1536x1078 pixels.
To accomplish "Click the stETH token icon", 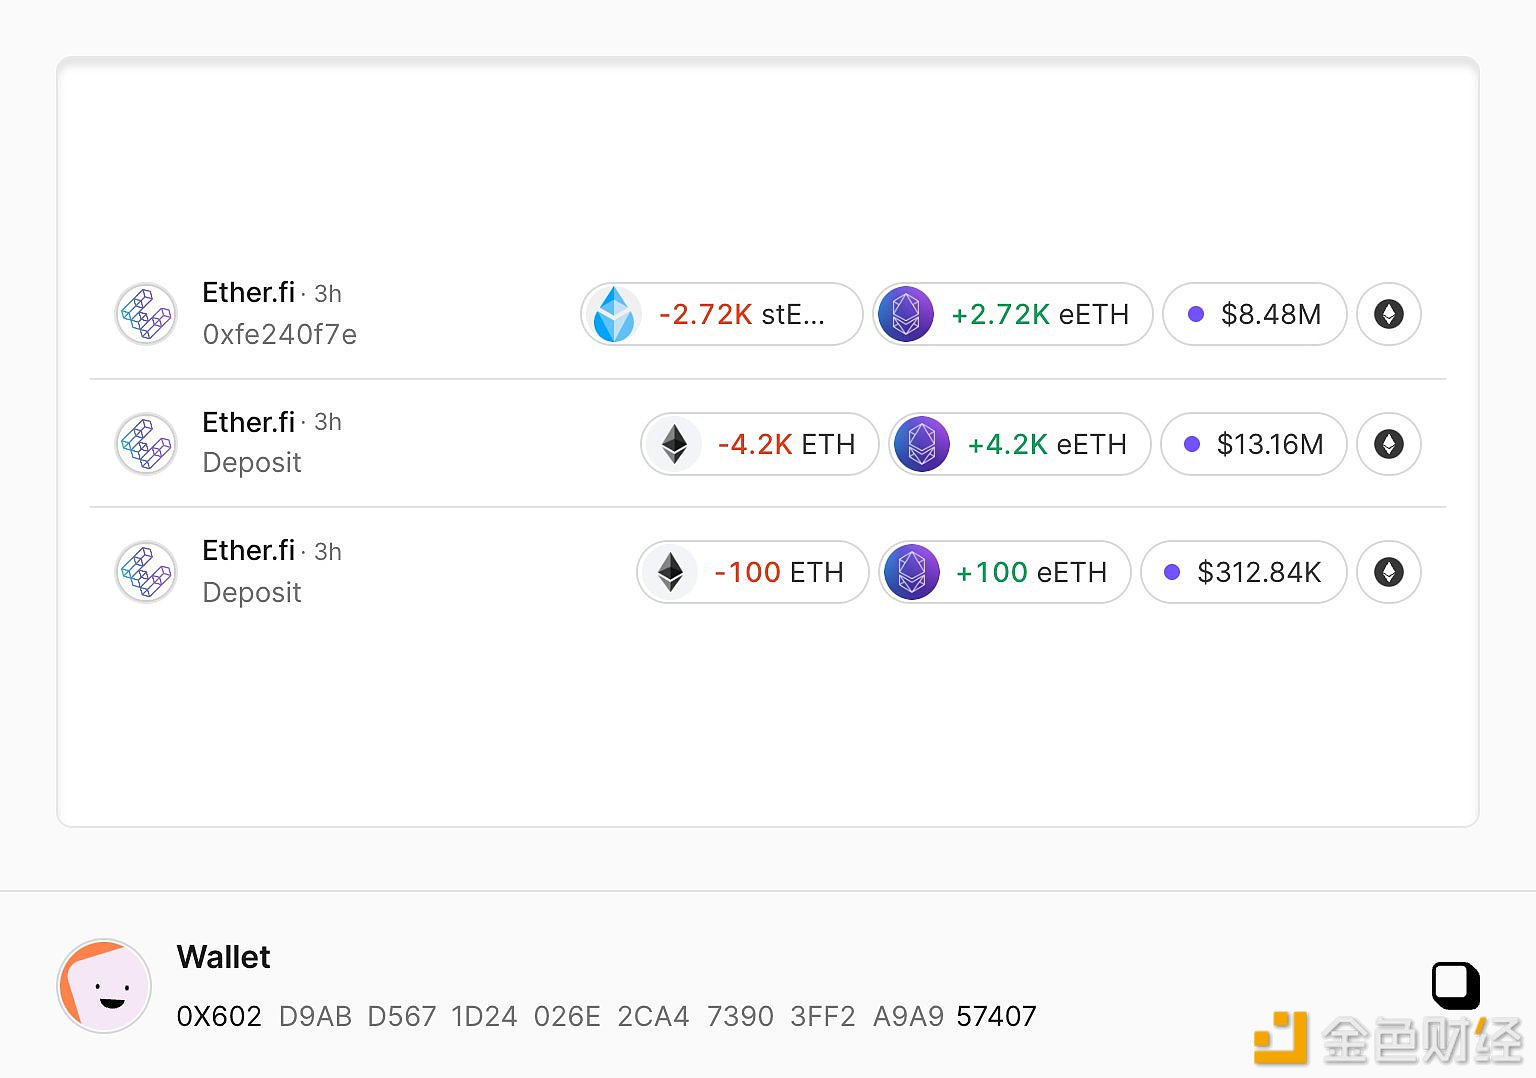I will click(613, 314).
